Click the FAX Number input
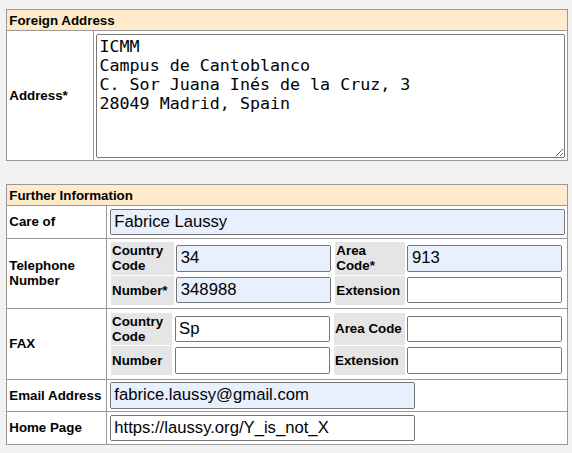Image resolution: width=572 pixels, height=453 pixels. point(252,360)
